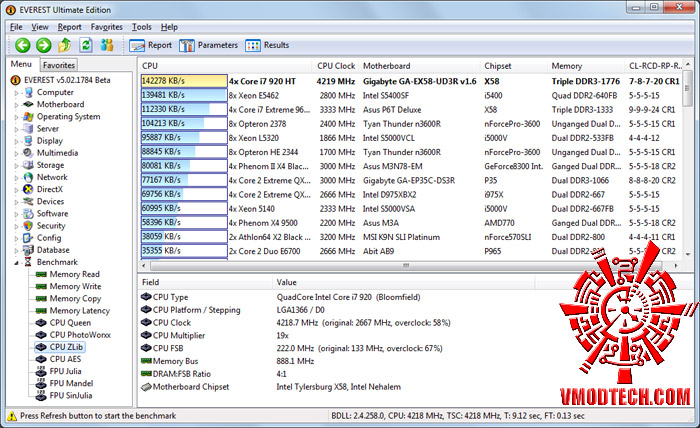Collapse the Benchmark tree node

pos(17,262)
